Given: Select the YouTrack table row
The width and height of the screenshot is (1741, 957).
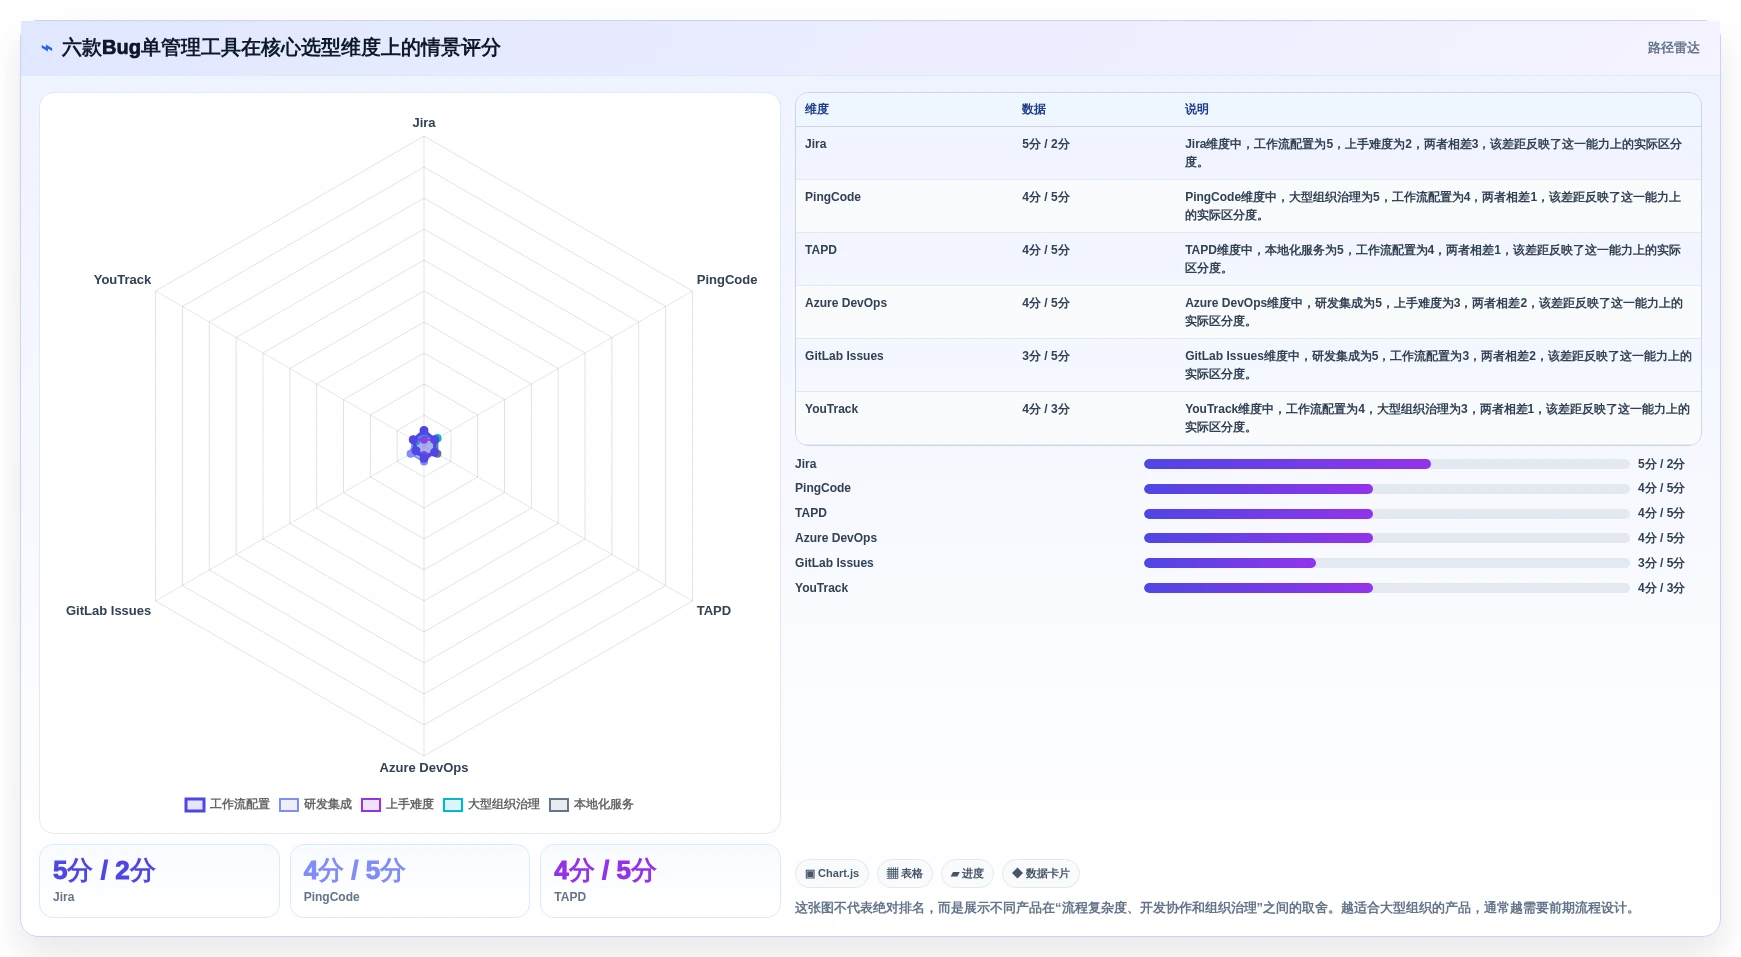Looking at the screenshot, I should tap(1248, 418).
